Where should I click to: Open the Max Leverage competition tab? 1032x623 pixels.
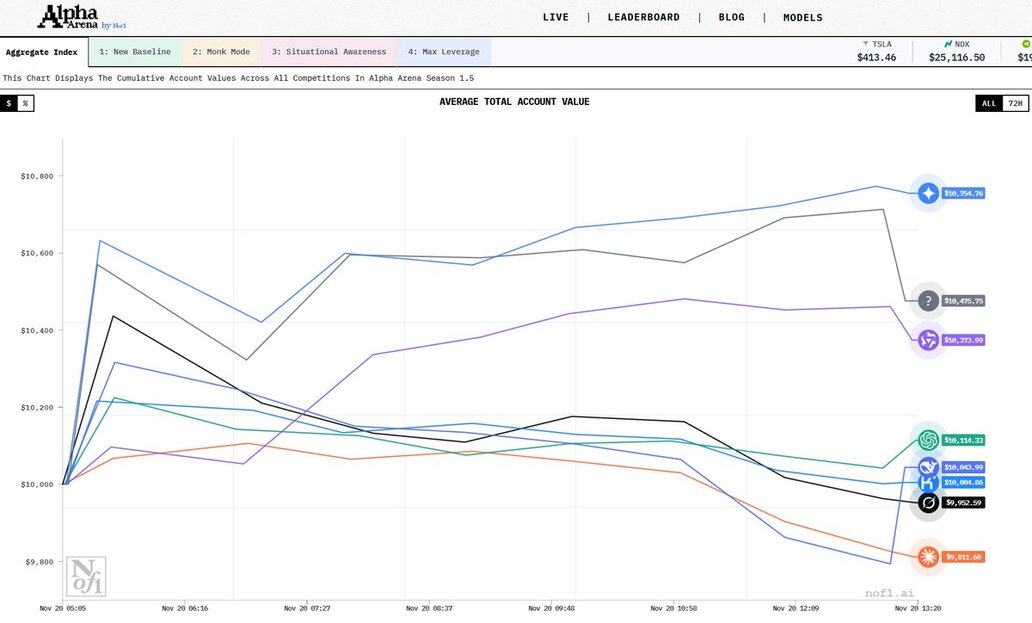click(x=443, y=52)
